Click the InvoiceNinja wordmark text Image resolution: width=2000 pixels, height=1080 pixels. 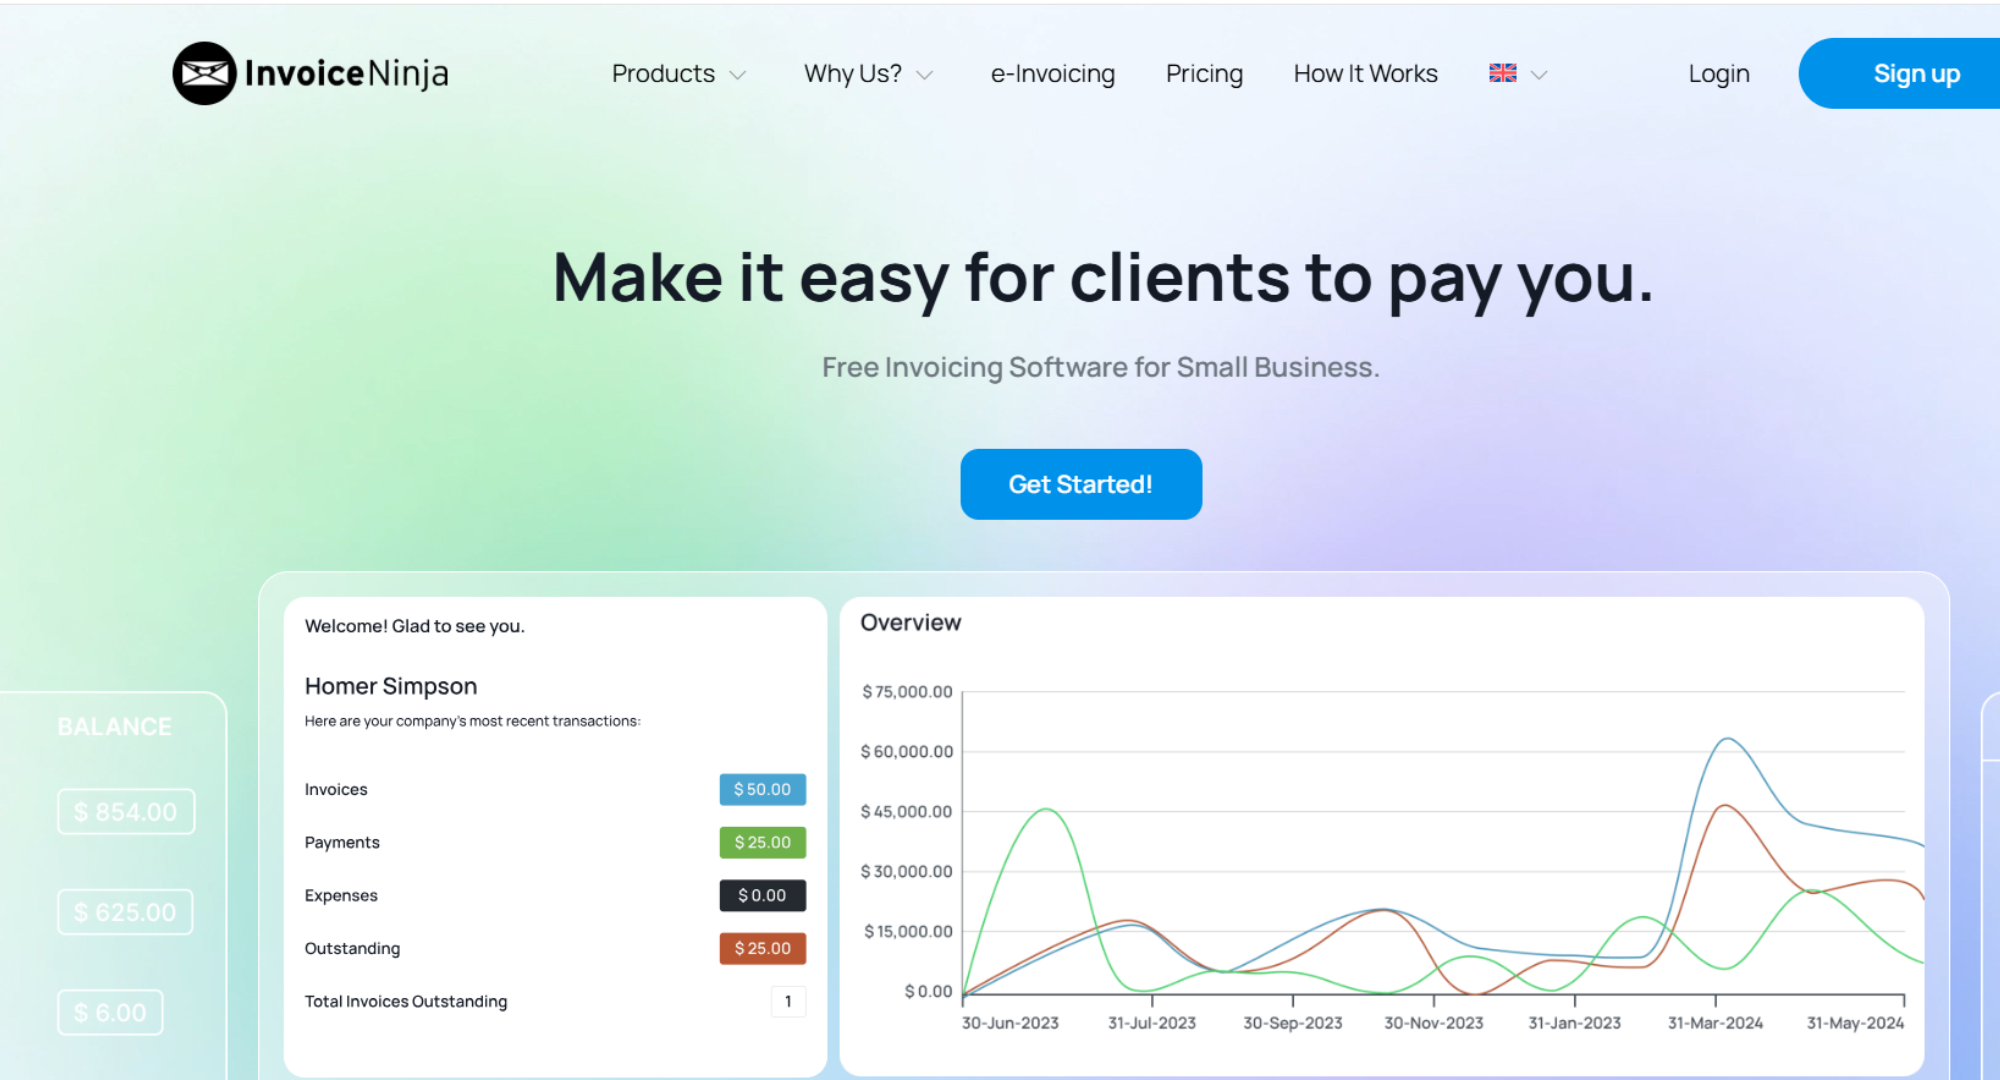coord(346,73)
